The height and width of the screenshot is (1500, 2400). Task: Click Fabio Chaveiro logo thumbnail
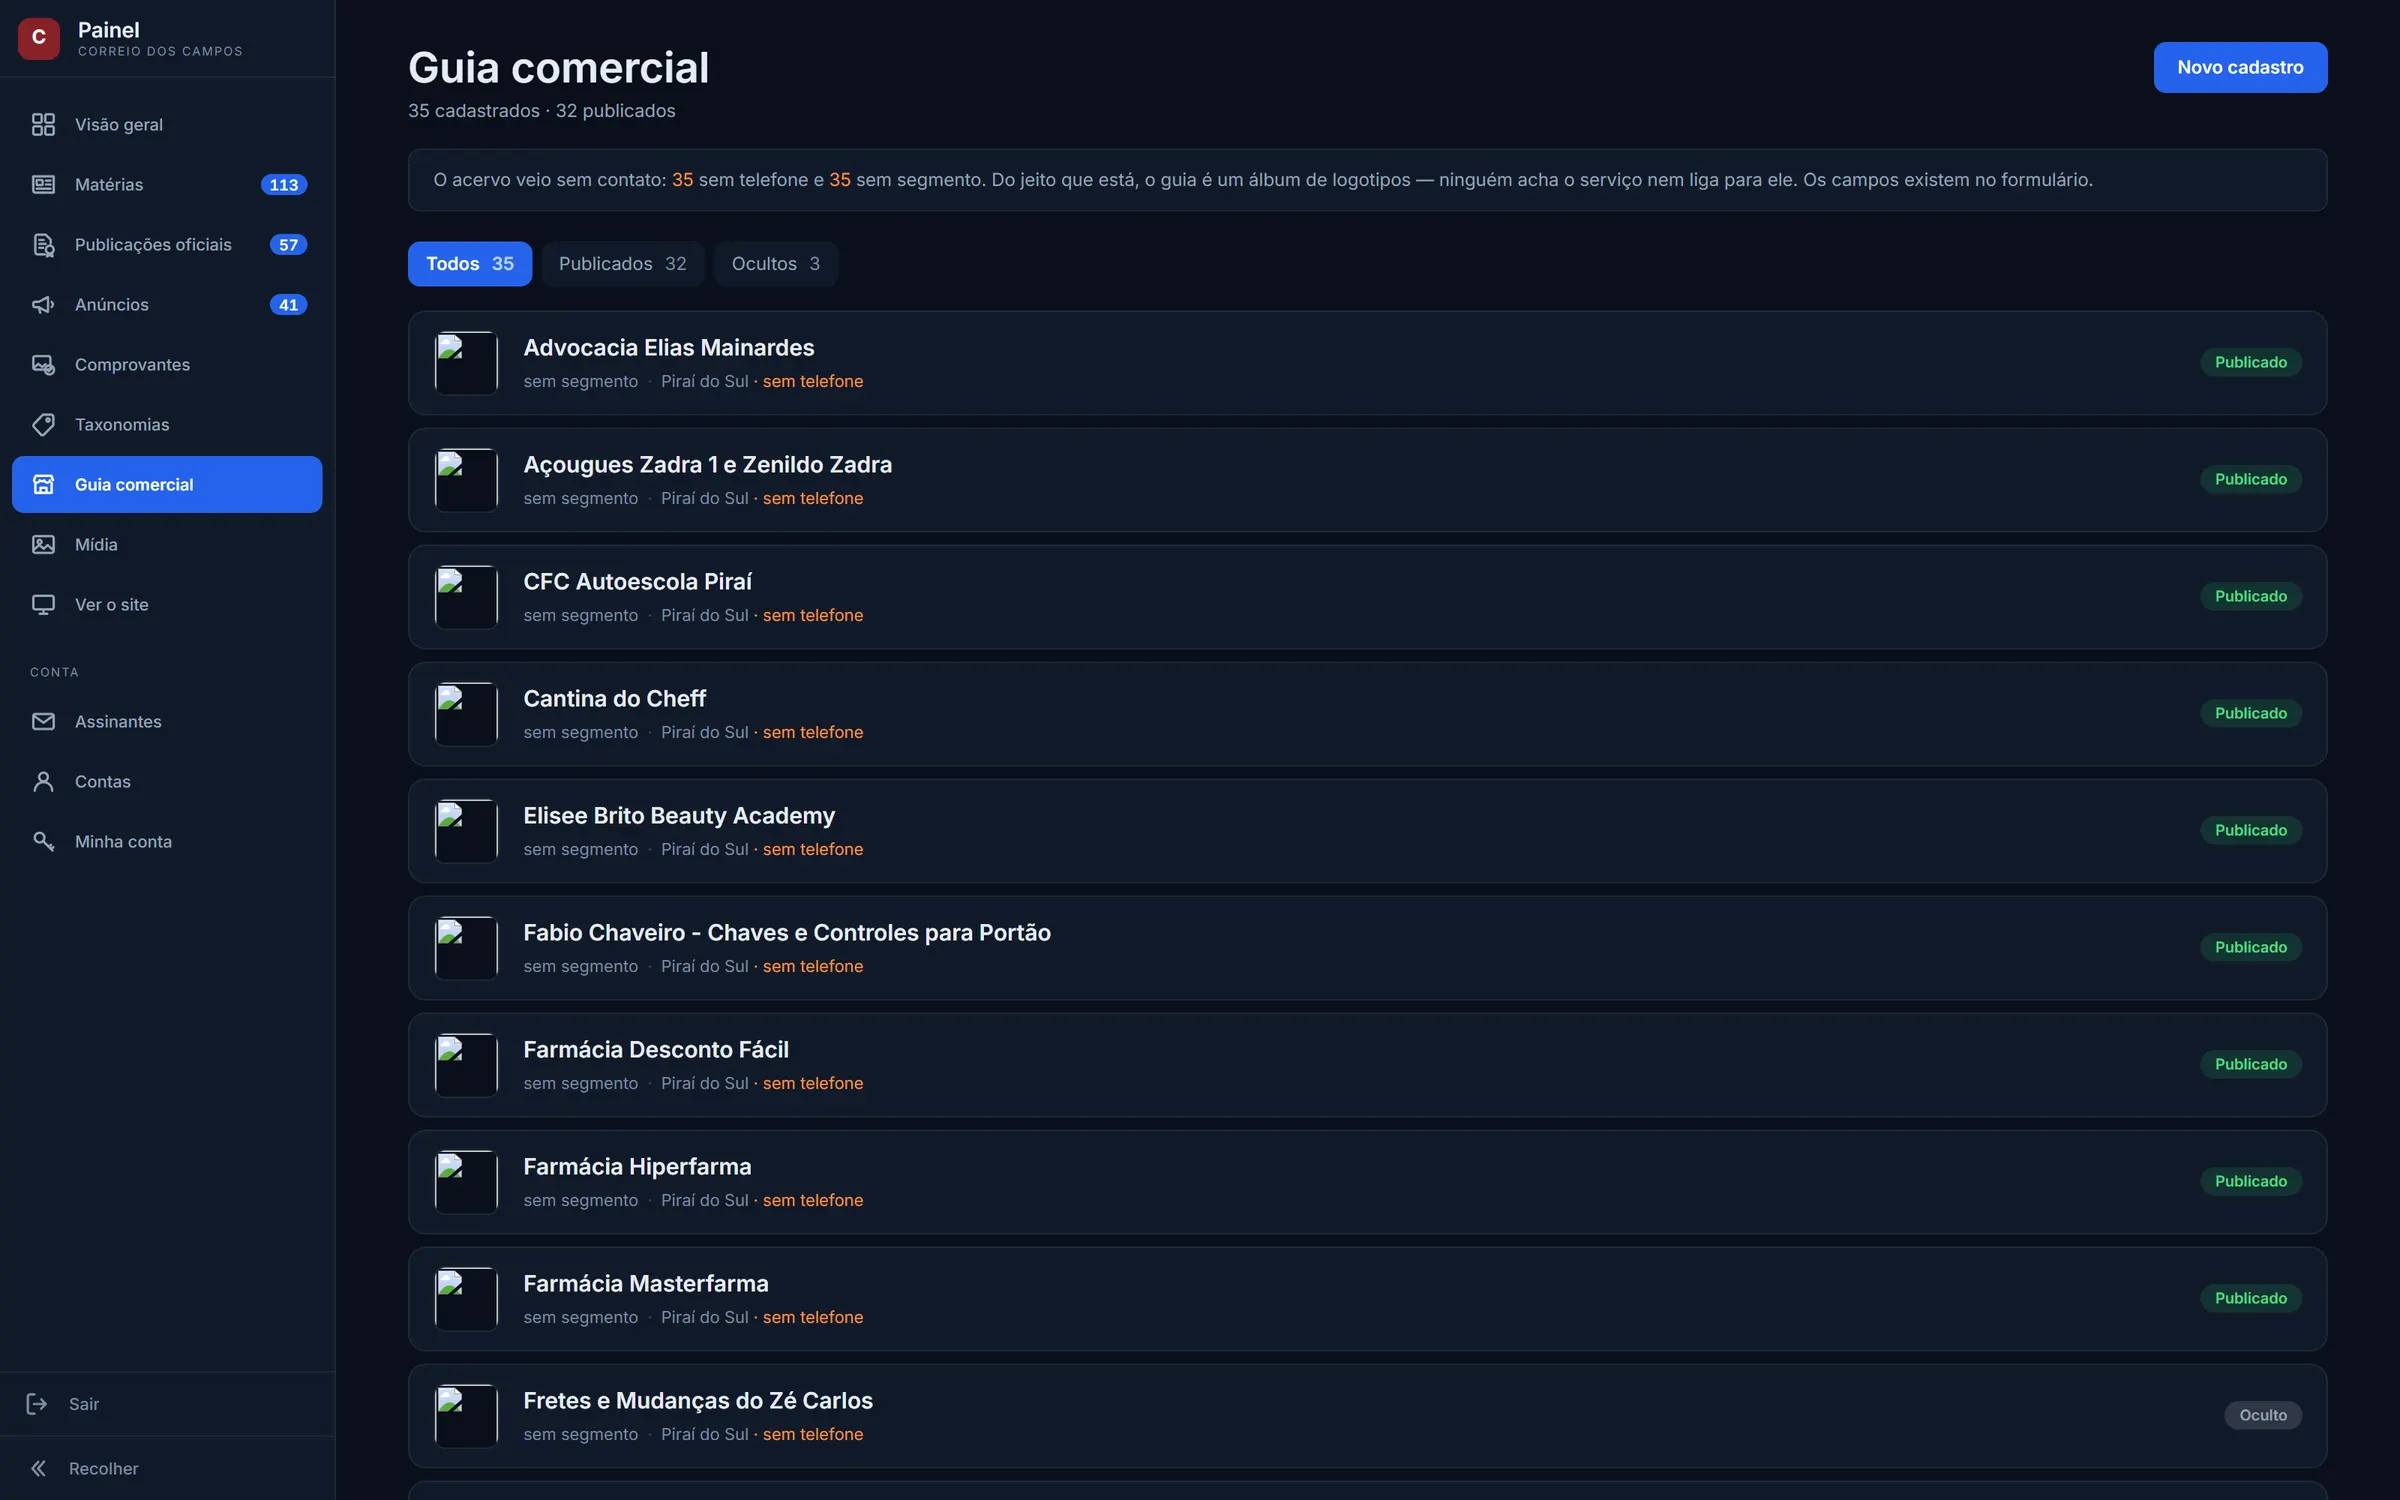[466, 948]
